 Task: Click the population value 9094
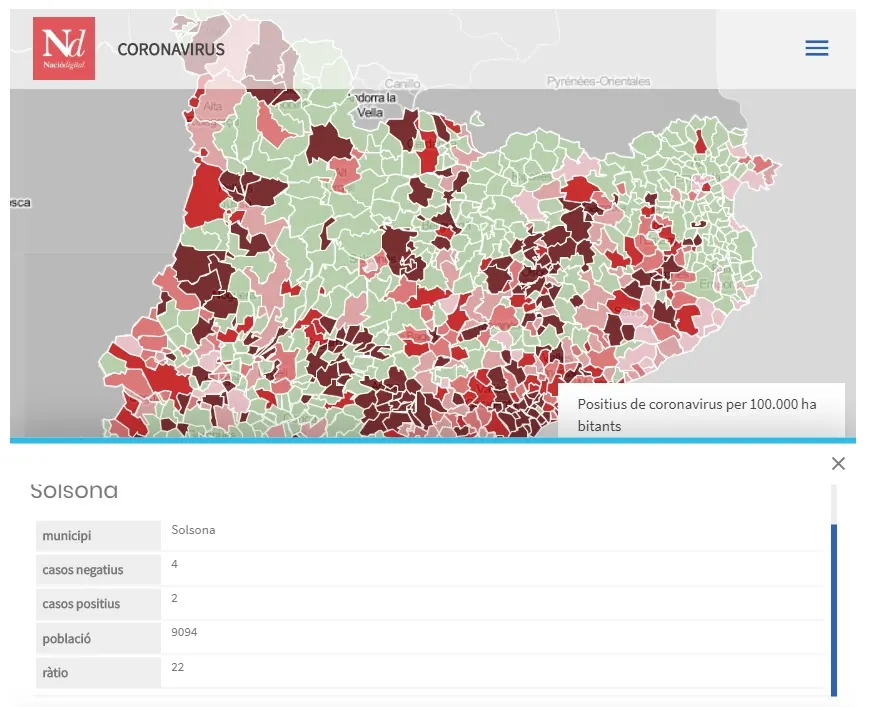[x=184, y=632]
